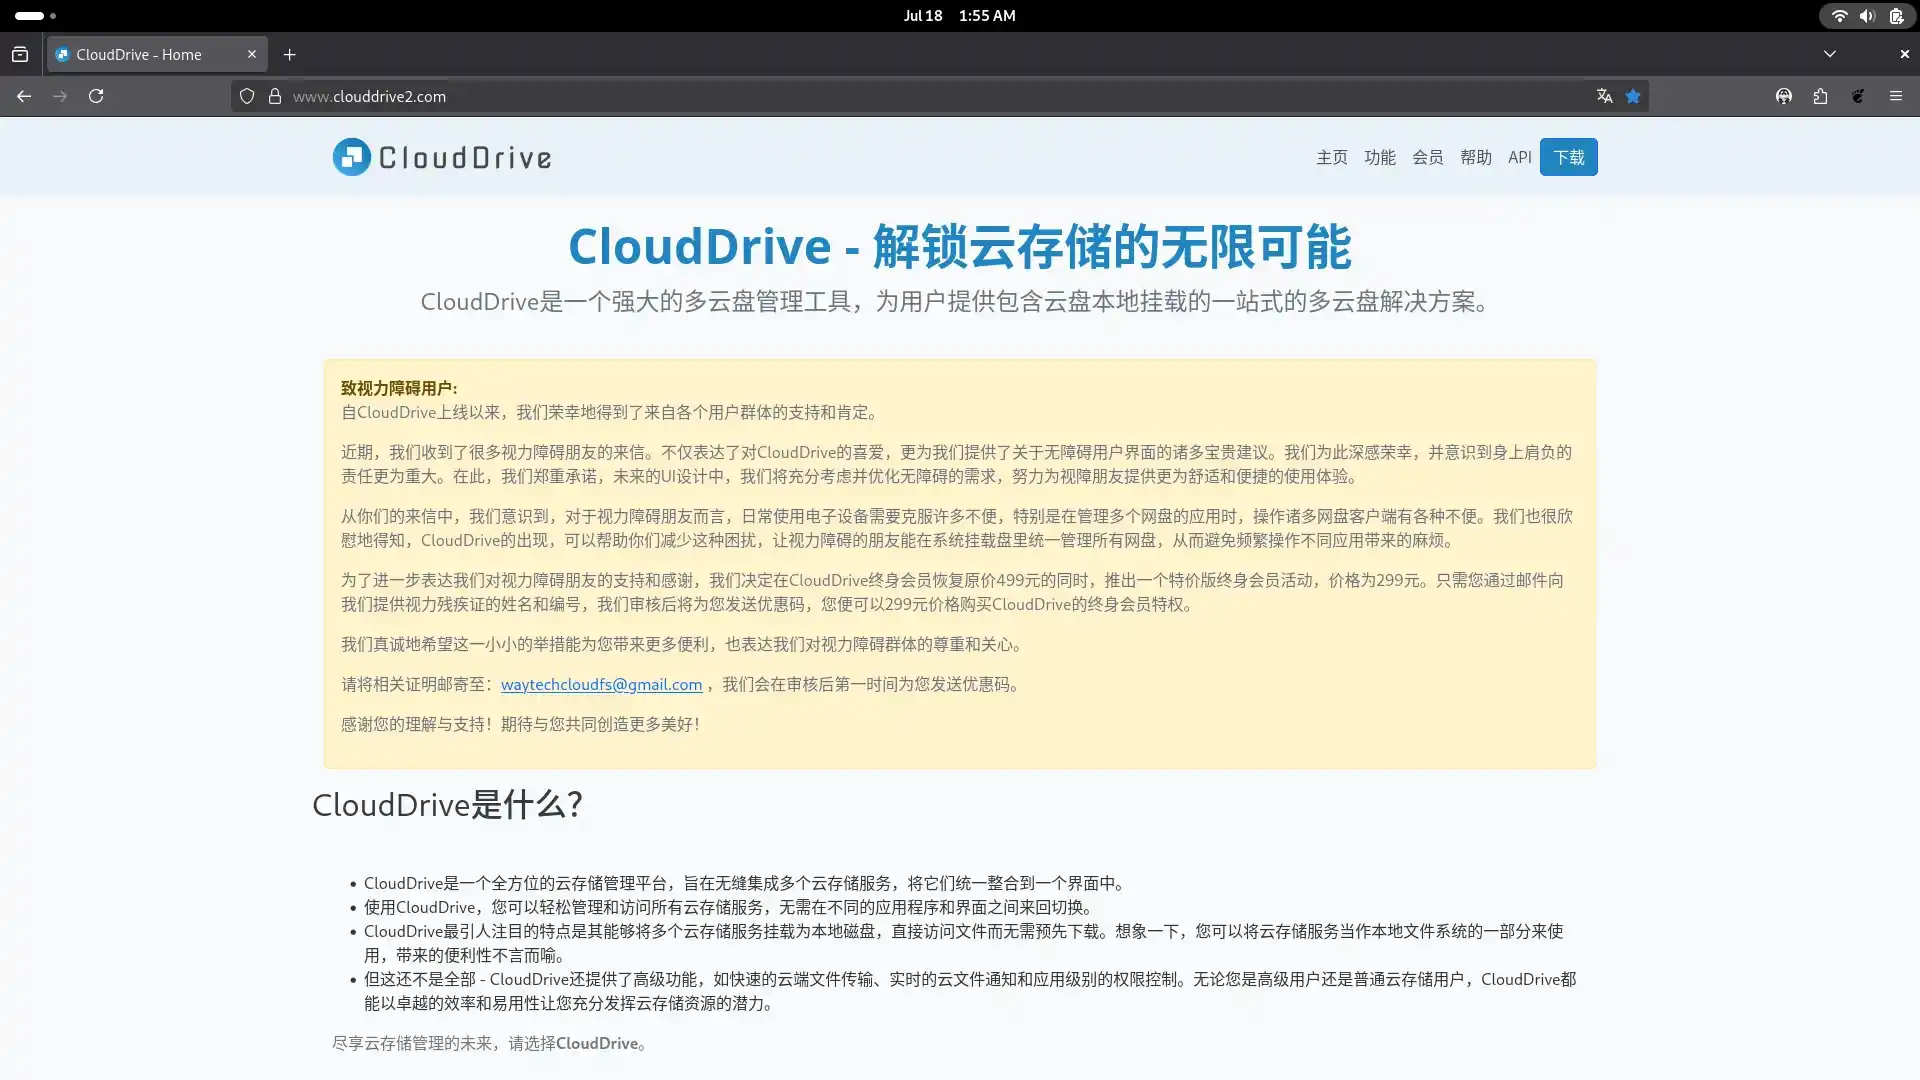Open the recent browsing tabs icon

pyautogui.click(x=20, y=54)
